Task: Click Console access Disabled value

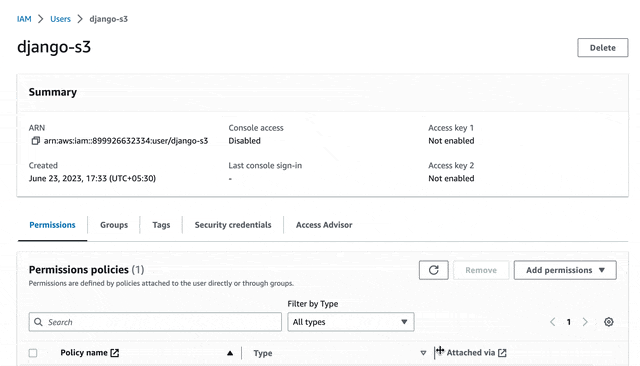Action: tap(244, 141)
